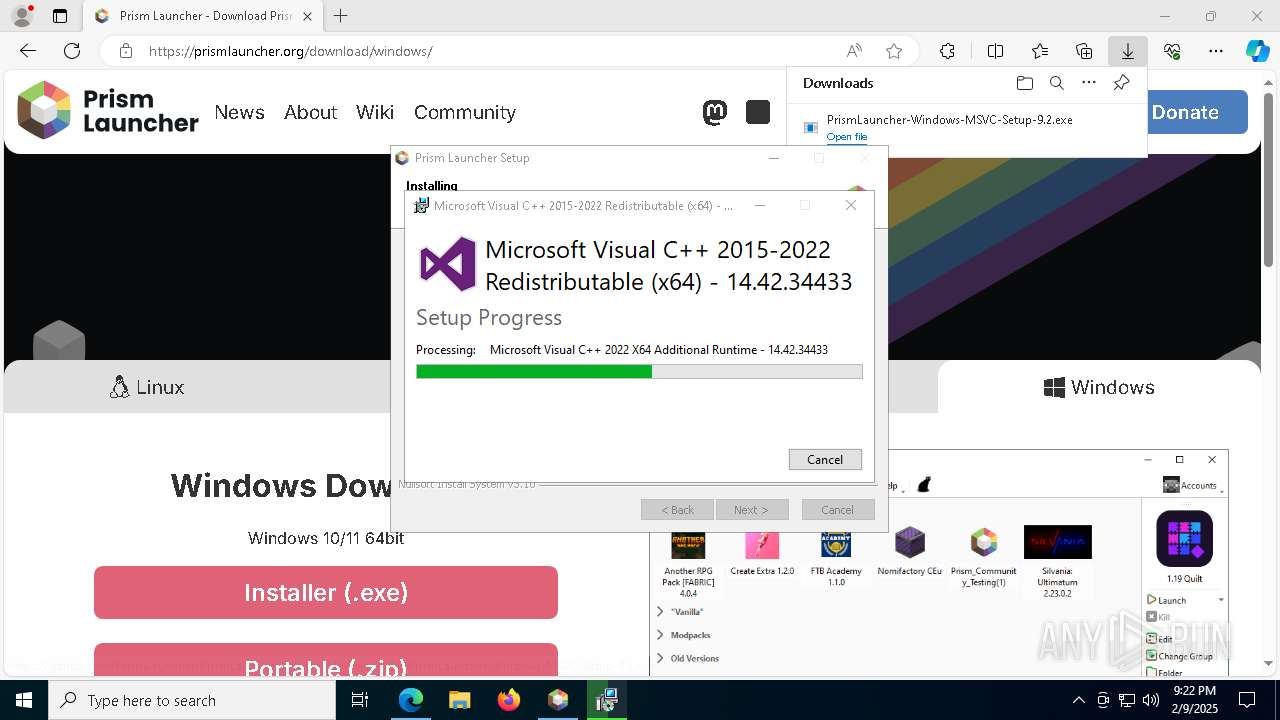Open file PrismLauncher setup from Downloads

point(846,137)
